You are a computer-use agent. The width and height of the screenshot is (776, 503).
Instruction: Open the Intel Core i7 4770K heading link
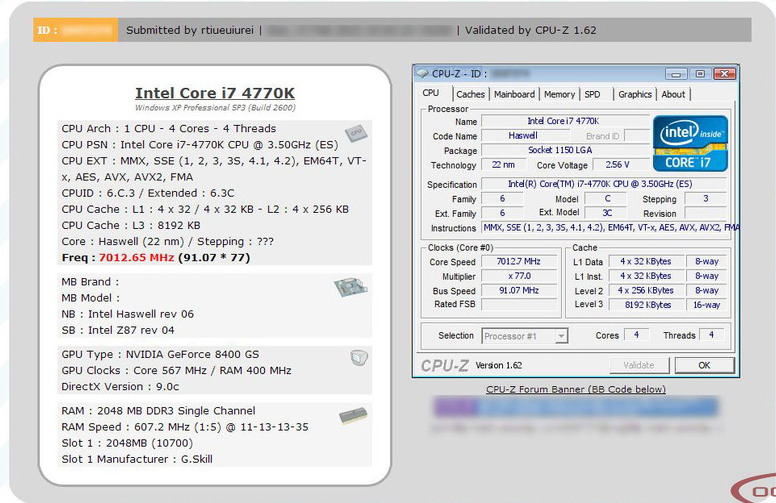pos(215,93)
